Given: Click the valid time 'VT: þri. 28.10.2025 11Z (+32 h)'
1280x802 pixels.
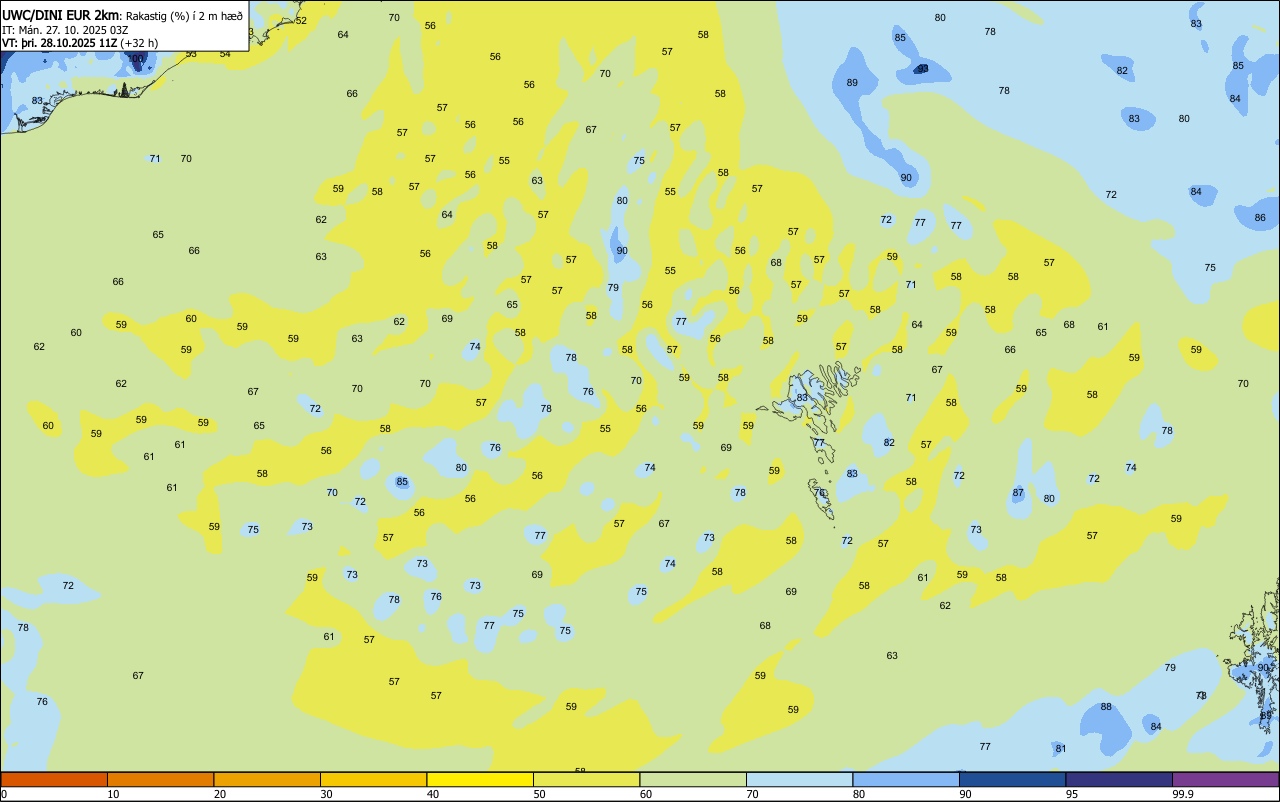Looking at the screenshot, I should (x=80, y=43).
